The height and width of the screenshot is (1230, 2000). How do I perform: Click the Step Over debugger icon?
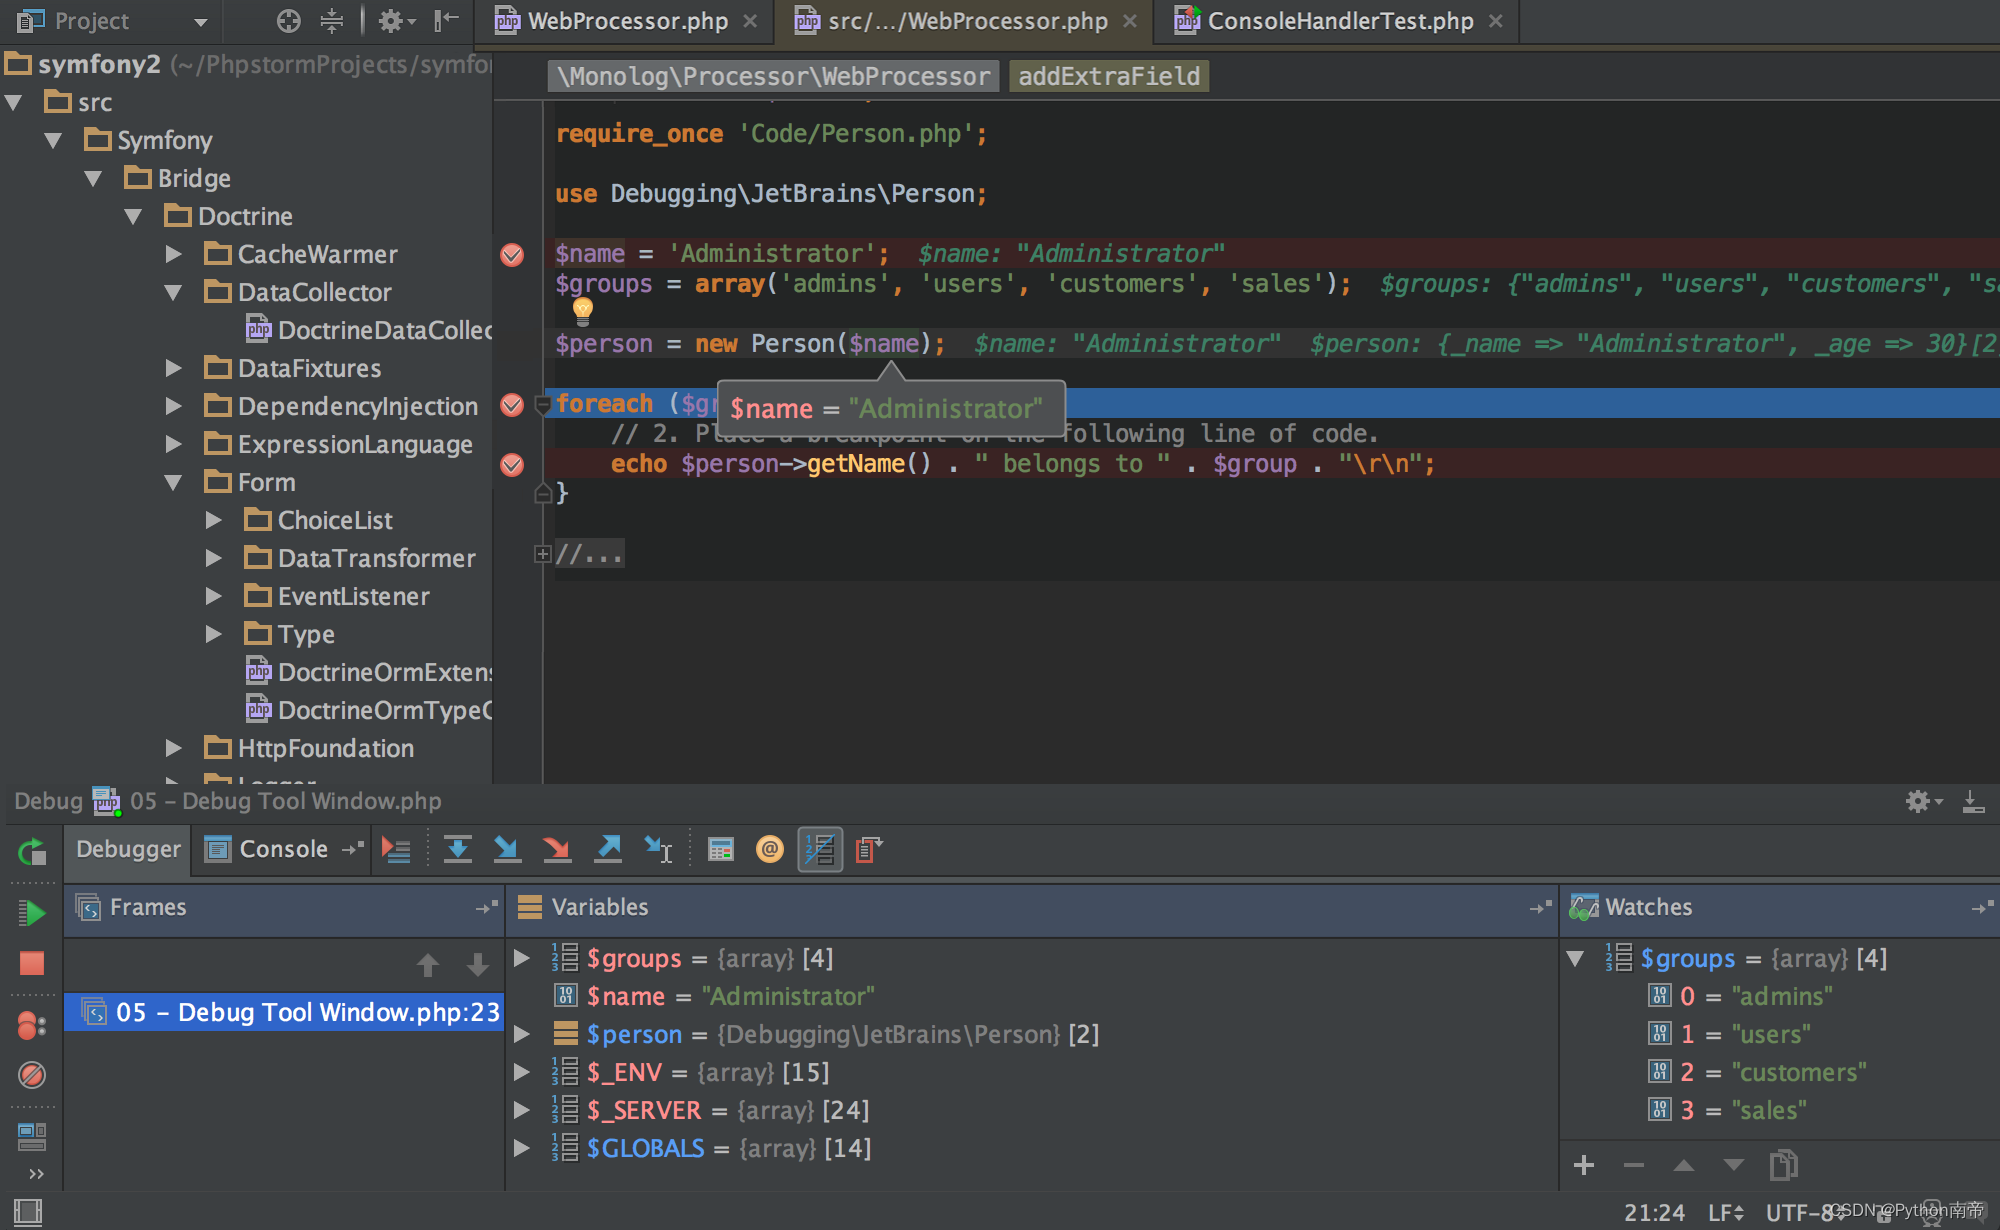pos(457,849)
